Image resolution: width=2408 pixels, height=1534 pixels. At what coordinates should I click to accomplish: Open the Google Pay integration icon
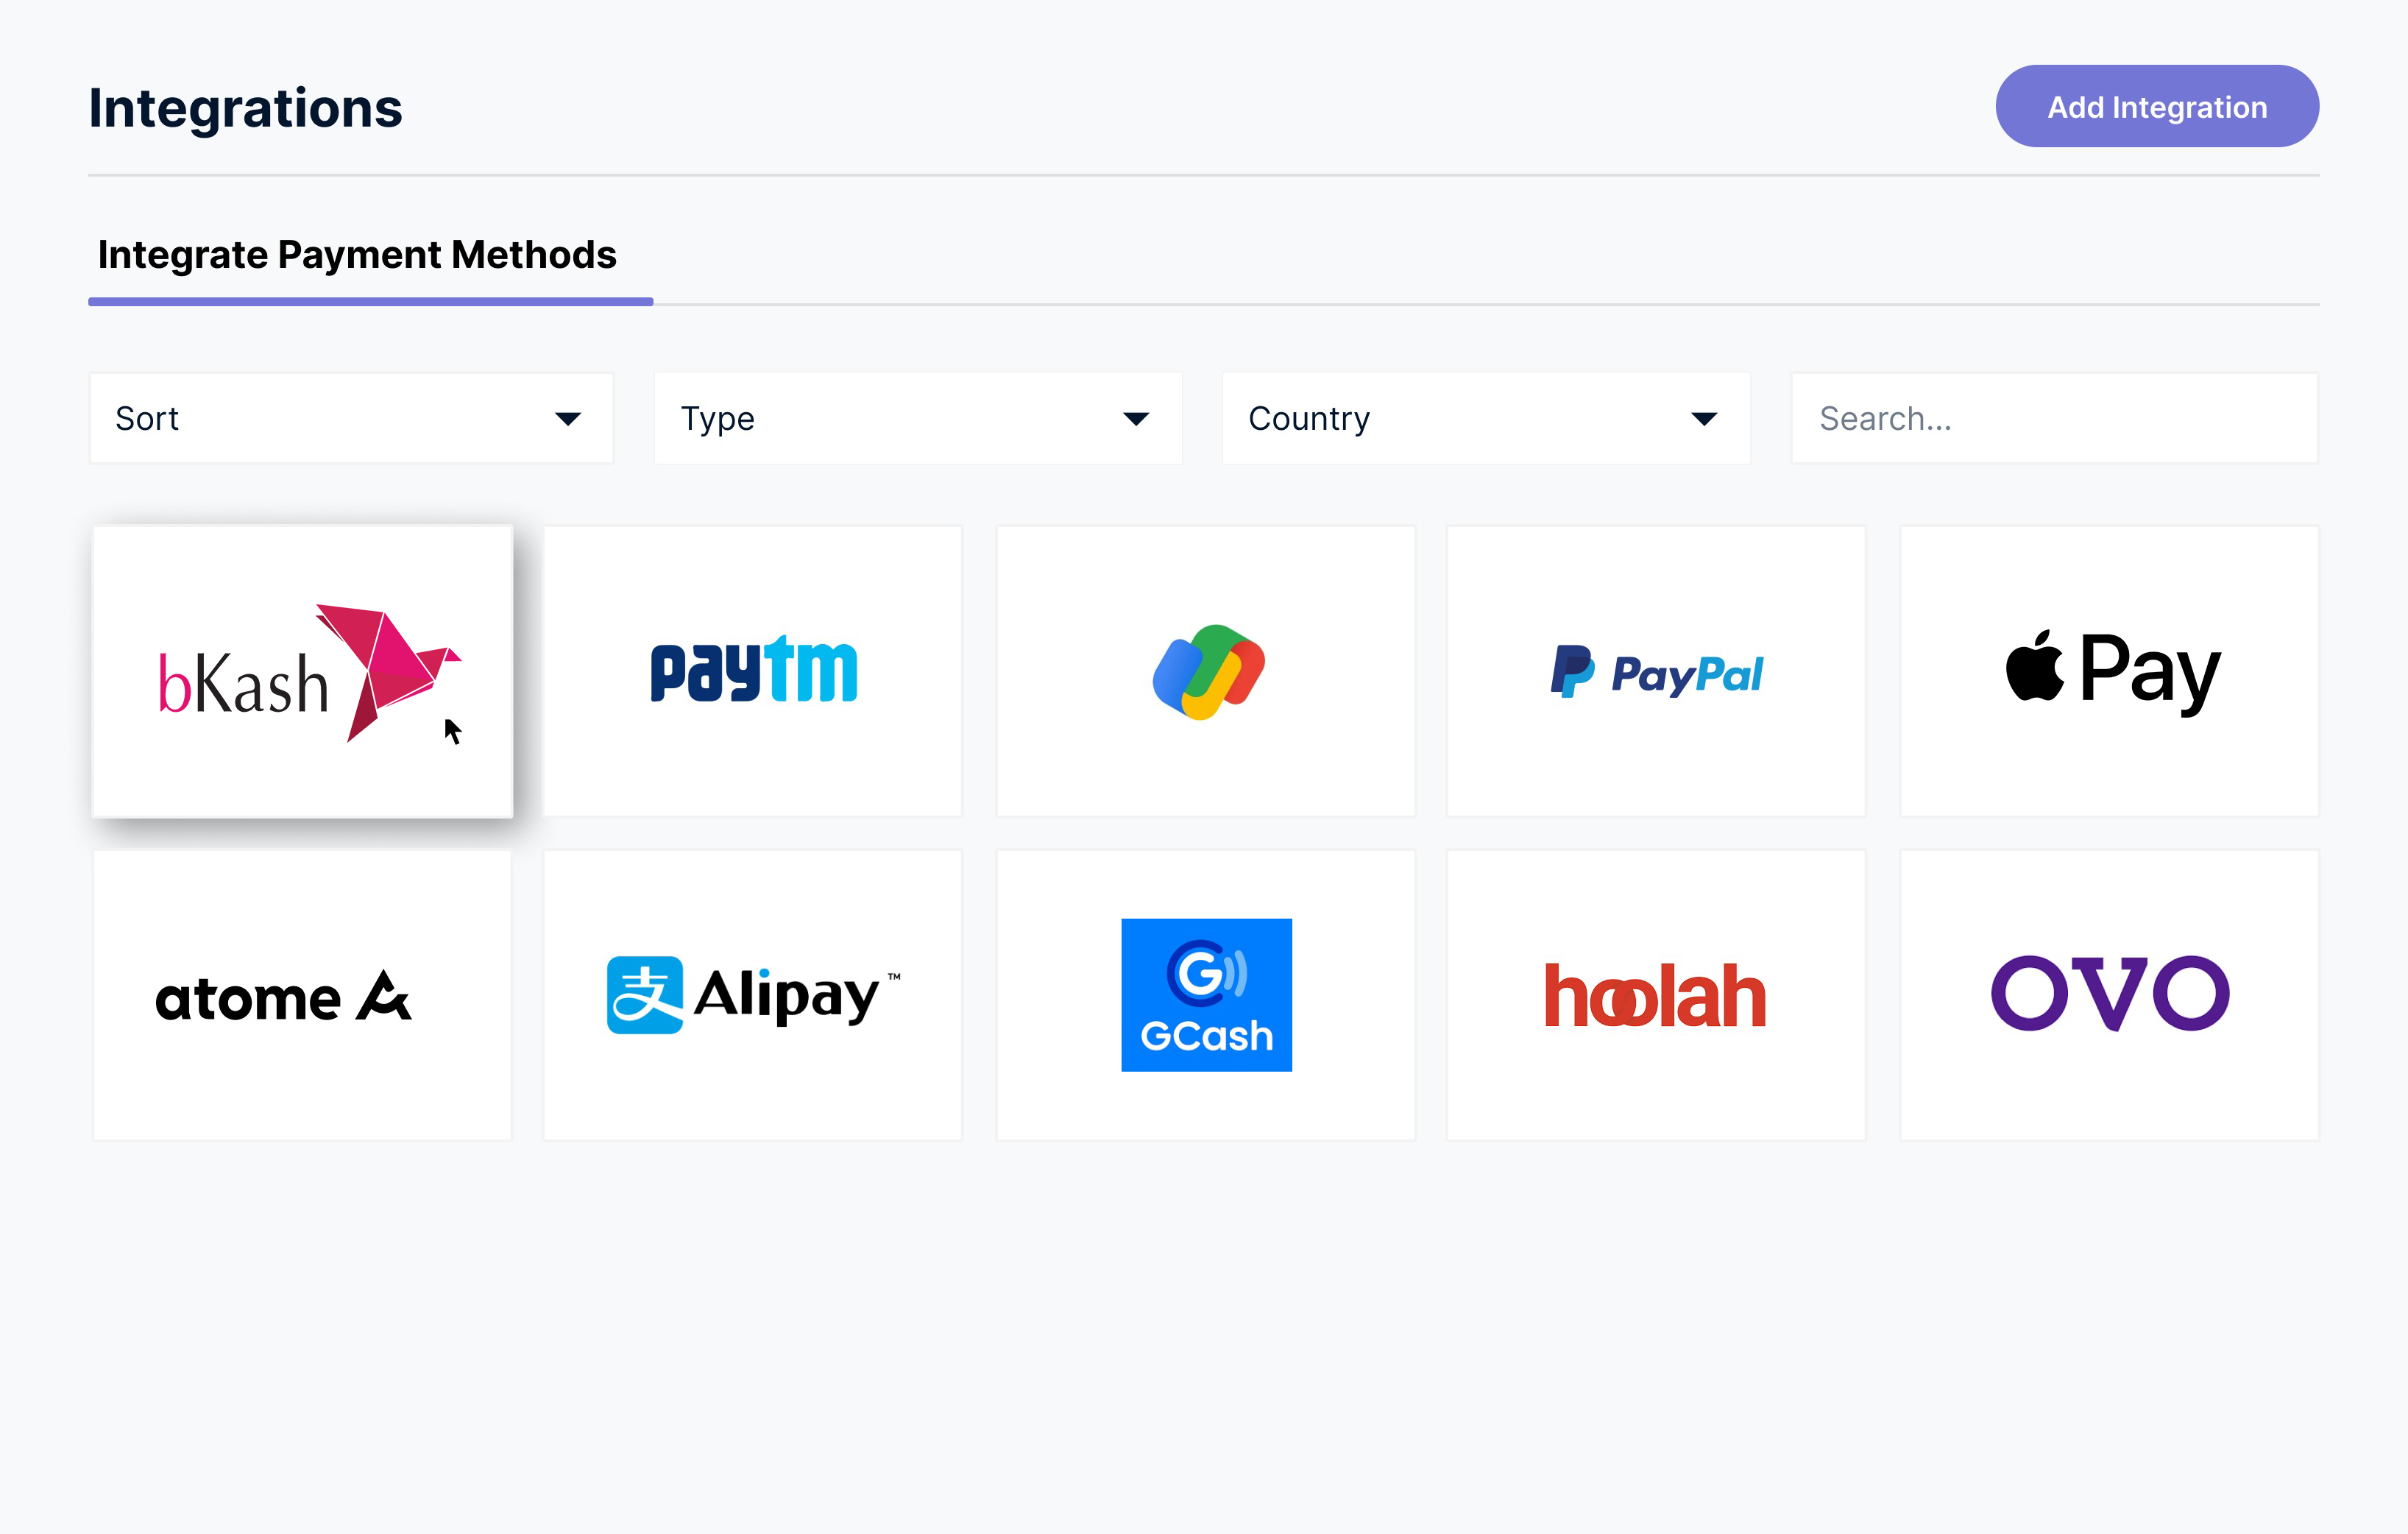(x=1204, y=671)
